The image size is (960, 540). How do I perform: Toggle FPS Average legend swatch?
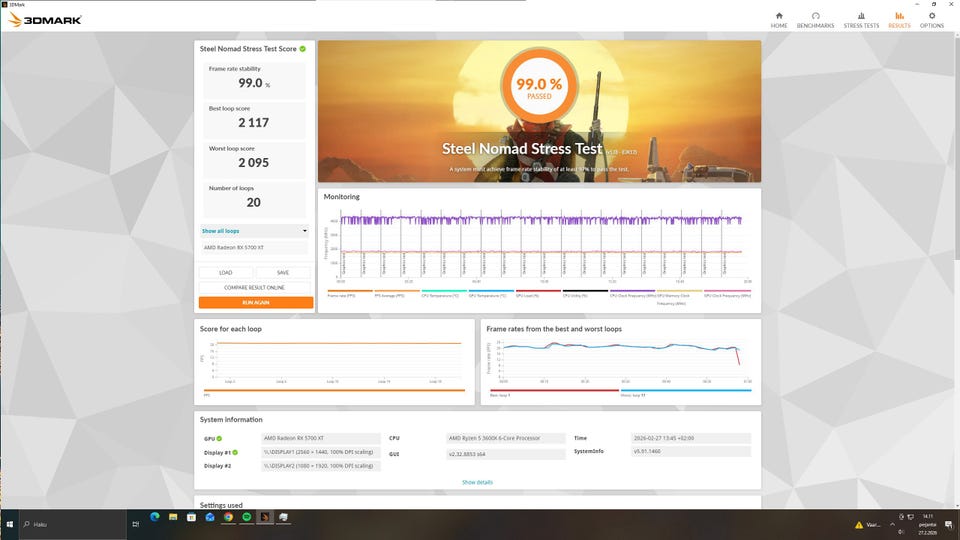(x=397, y=291)
